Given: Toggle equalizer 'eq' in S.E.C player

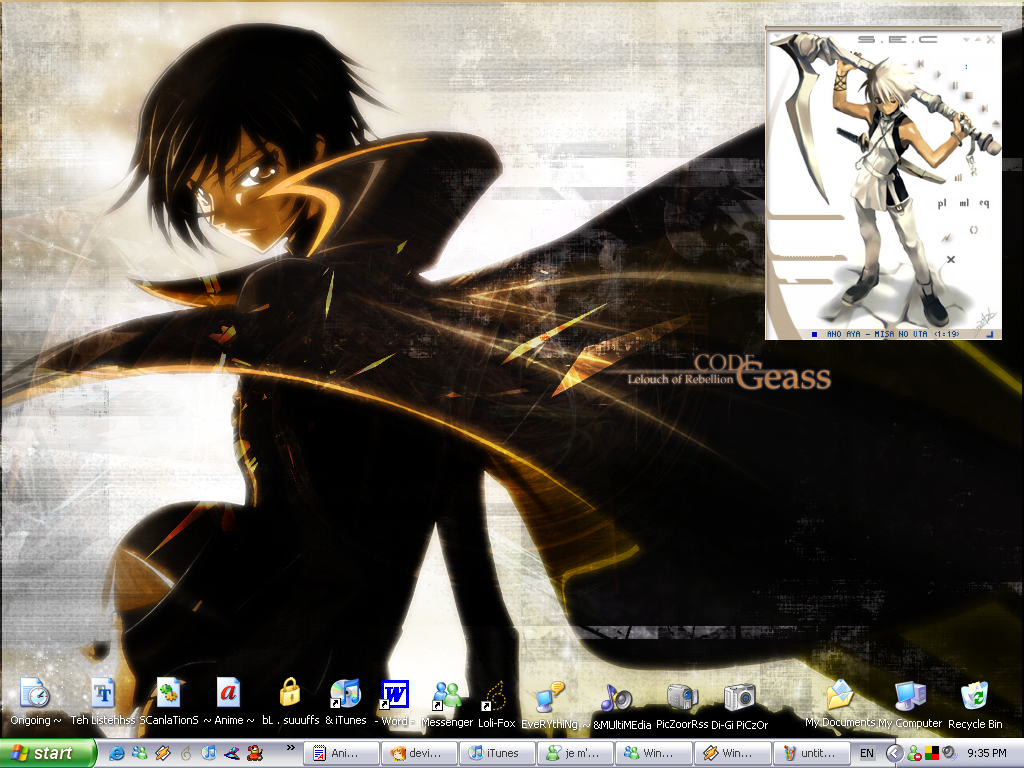Looking at the screenshot, I should tap(984, 203).
